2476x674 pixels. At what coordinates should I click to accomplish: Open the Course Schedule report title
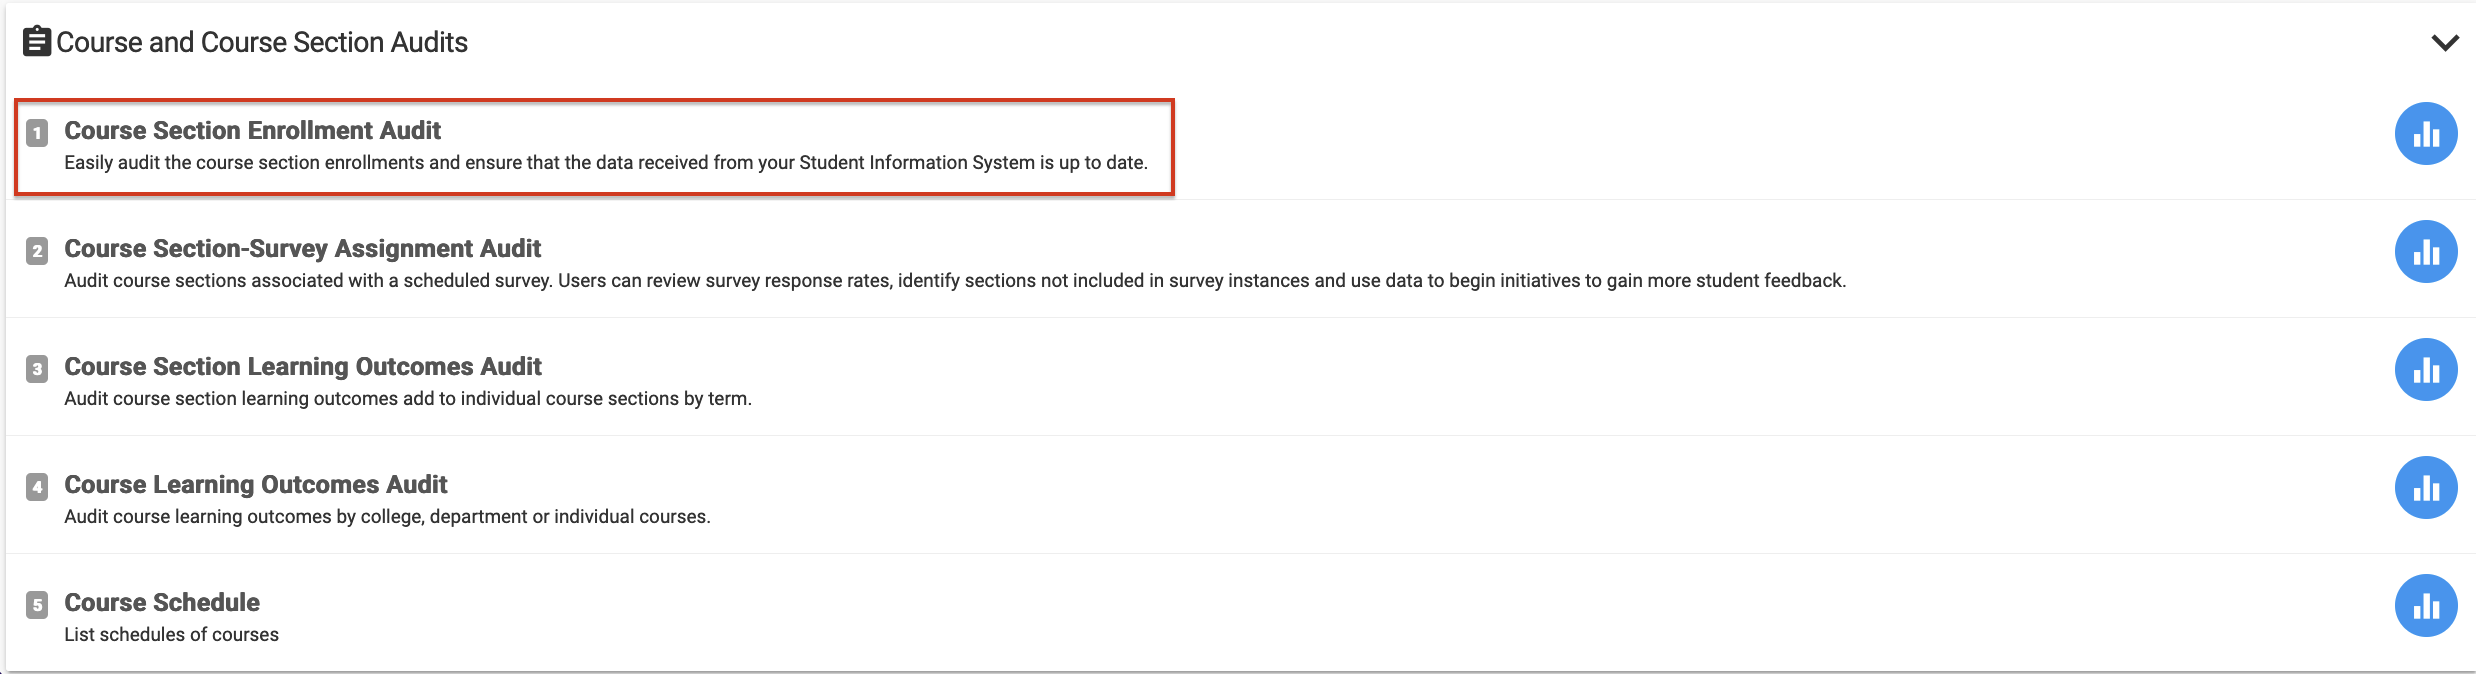click(162, 602)
